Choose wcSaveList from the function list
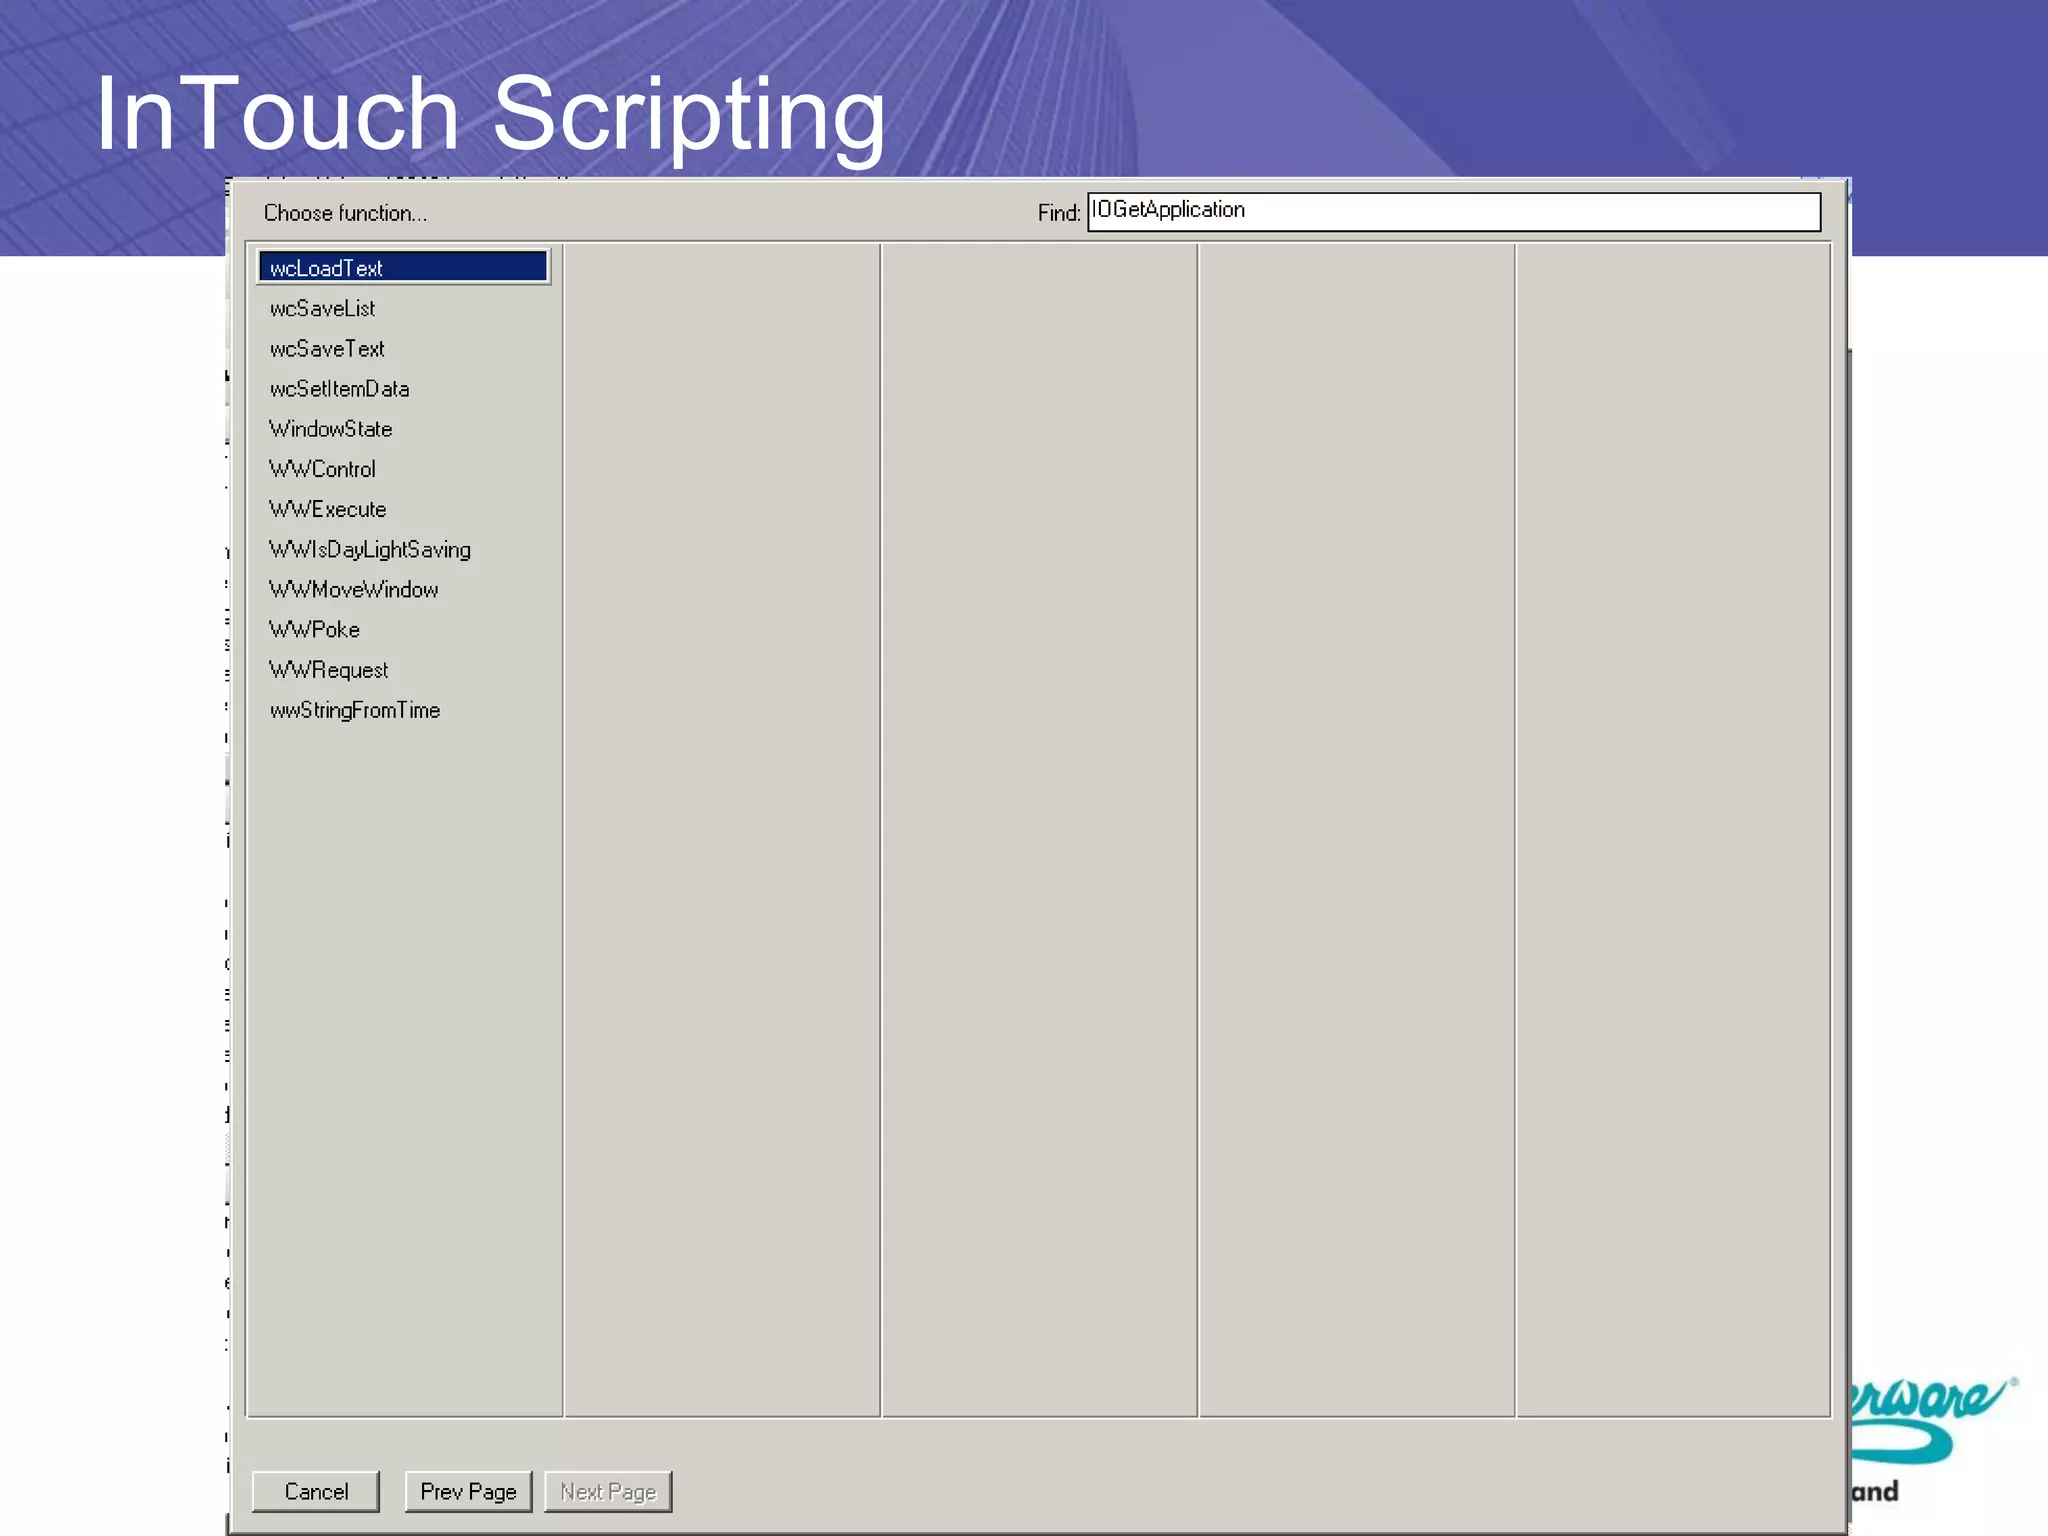Viewport: 2048px width, 1536px height. (x=322, y=308)
